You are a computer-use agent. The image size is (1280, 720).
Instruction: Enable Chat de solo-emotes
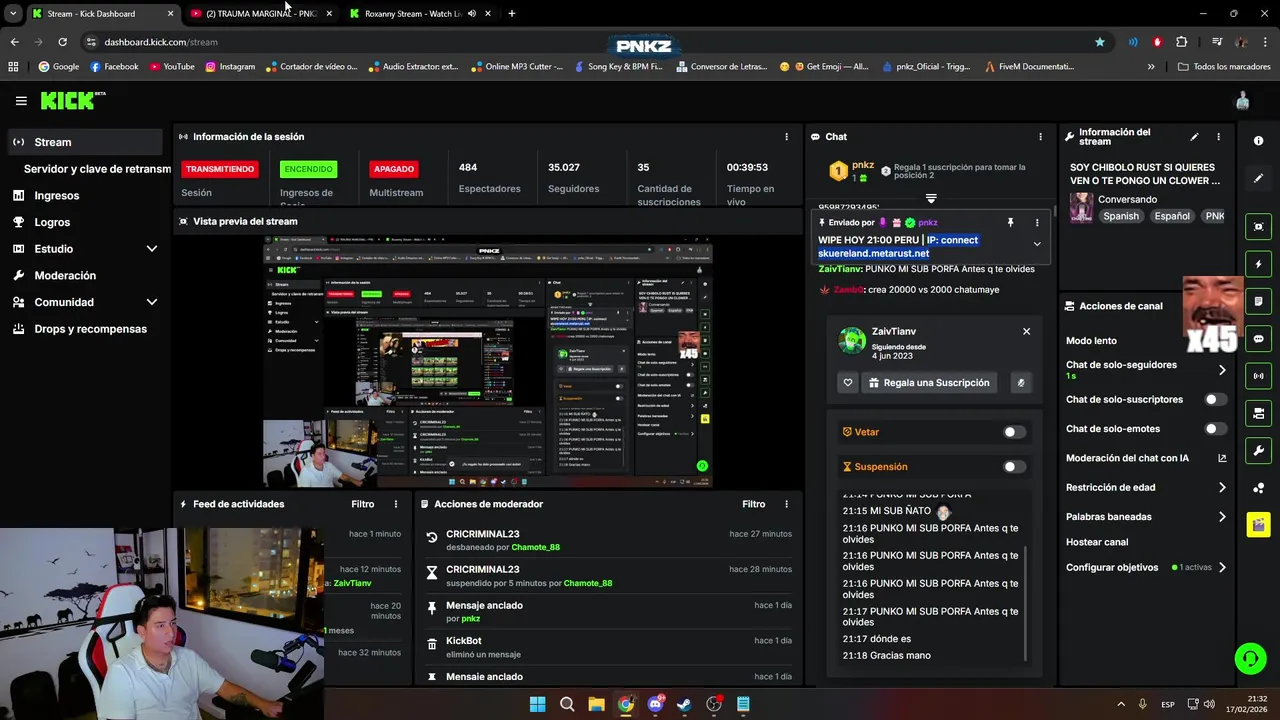click(x=1215, y=429)
